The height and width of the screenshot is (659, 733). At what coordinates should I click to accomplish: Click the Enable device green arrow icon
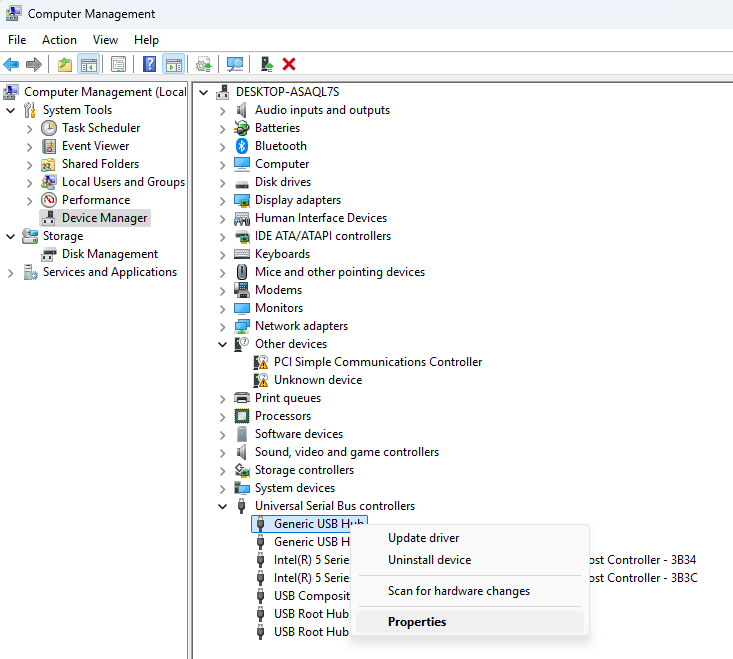[x=267, y=64]
